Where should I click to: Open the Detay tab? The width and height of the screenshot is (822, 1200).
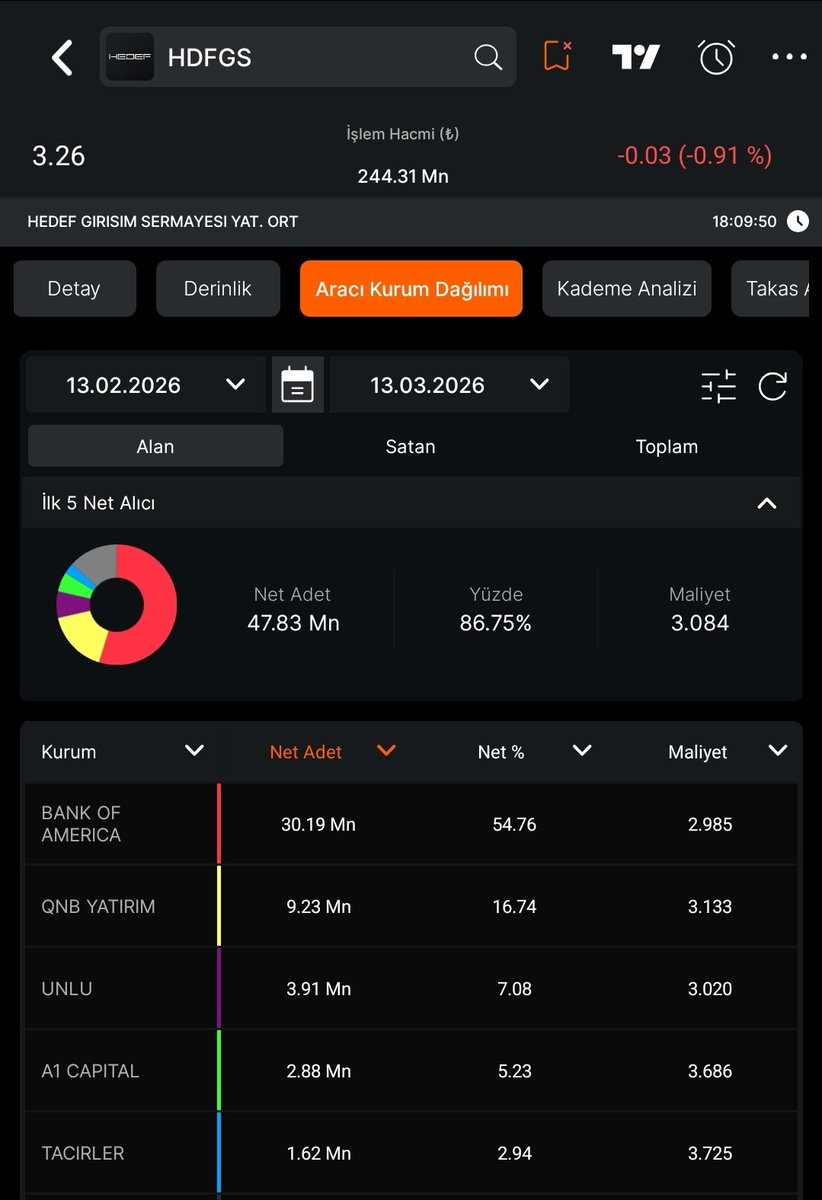tap(75, 289)
